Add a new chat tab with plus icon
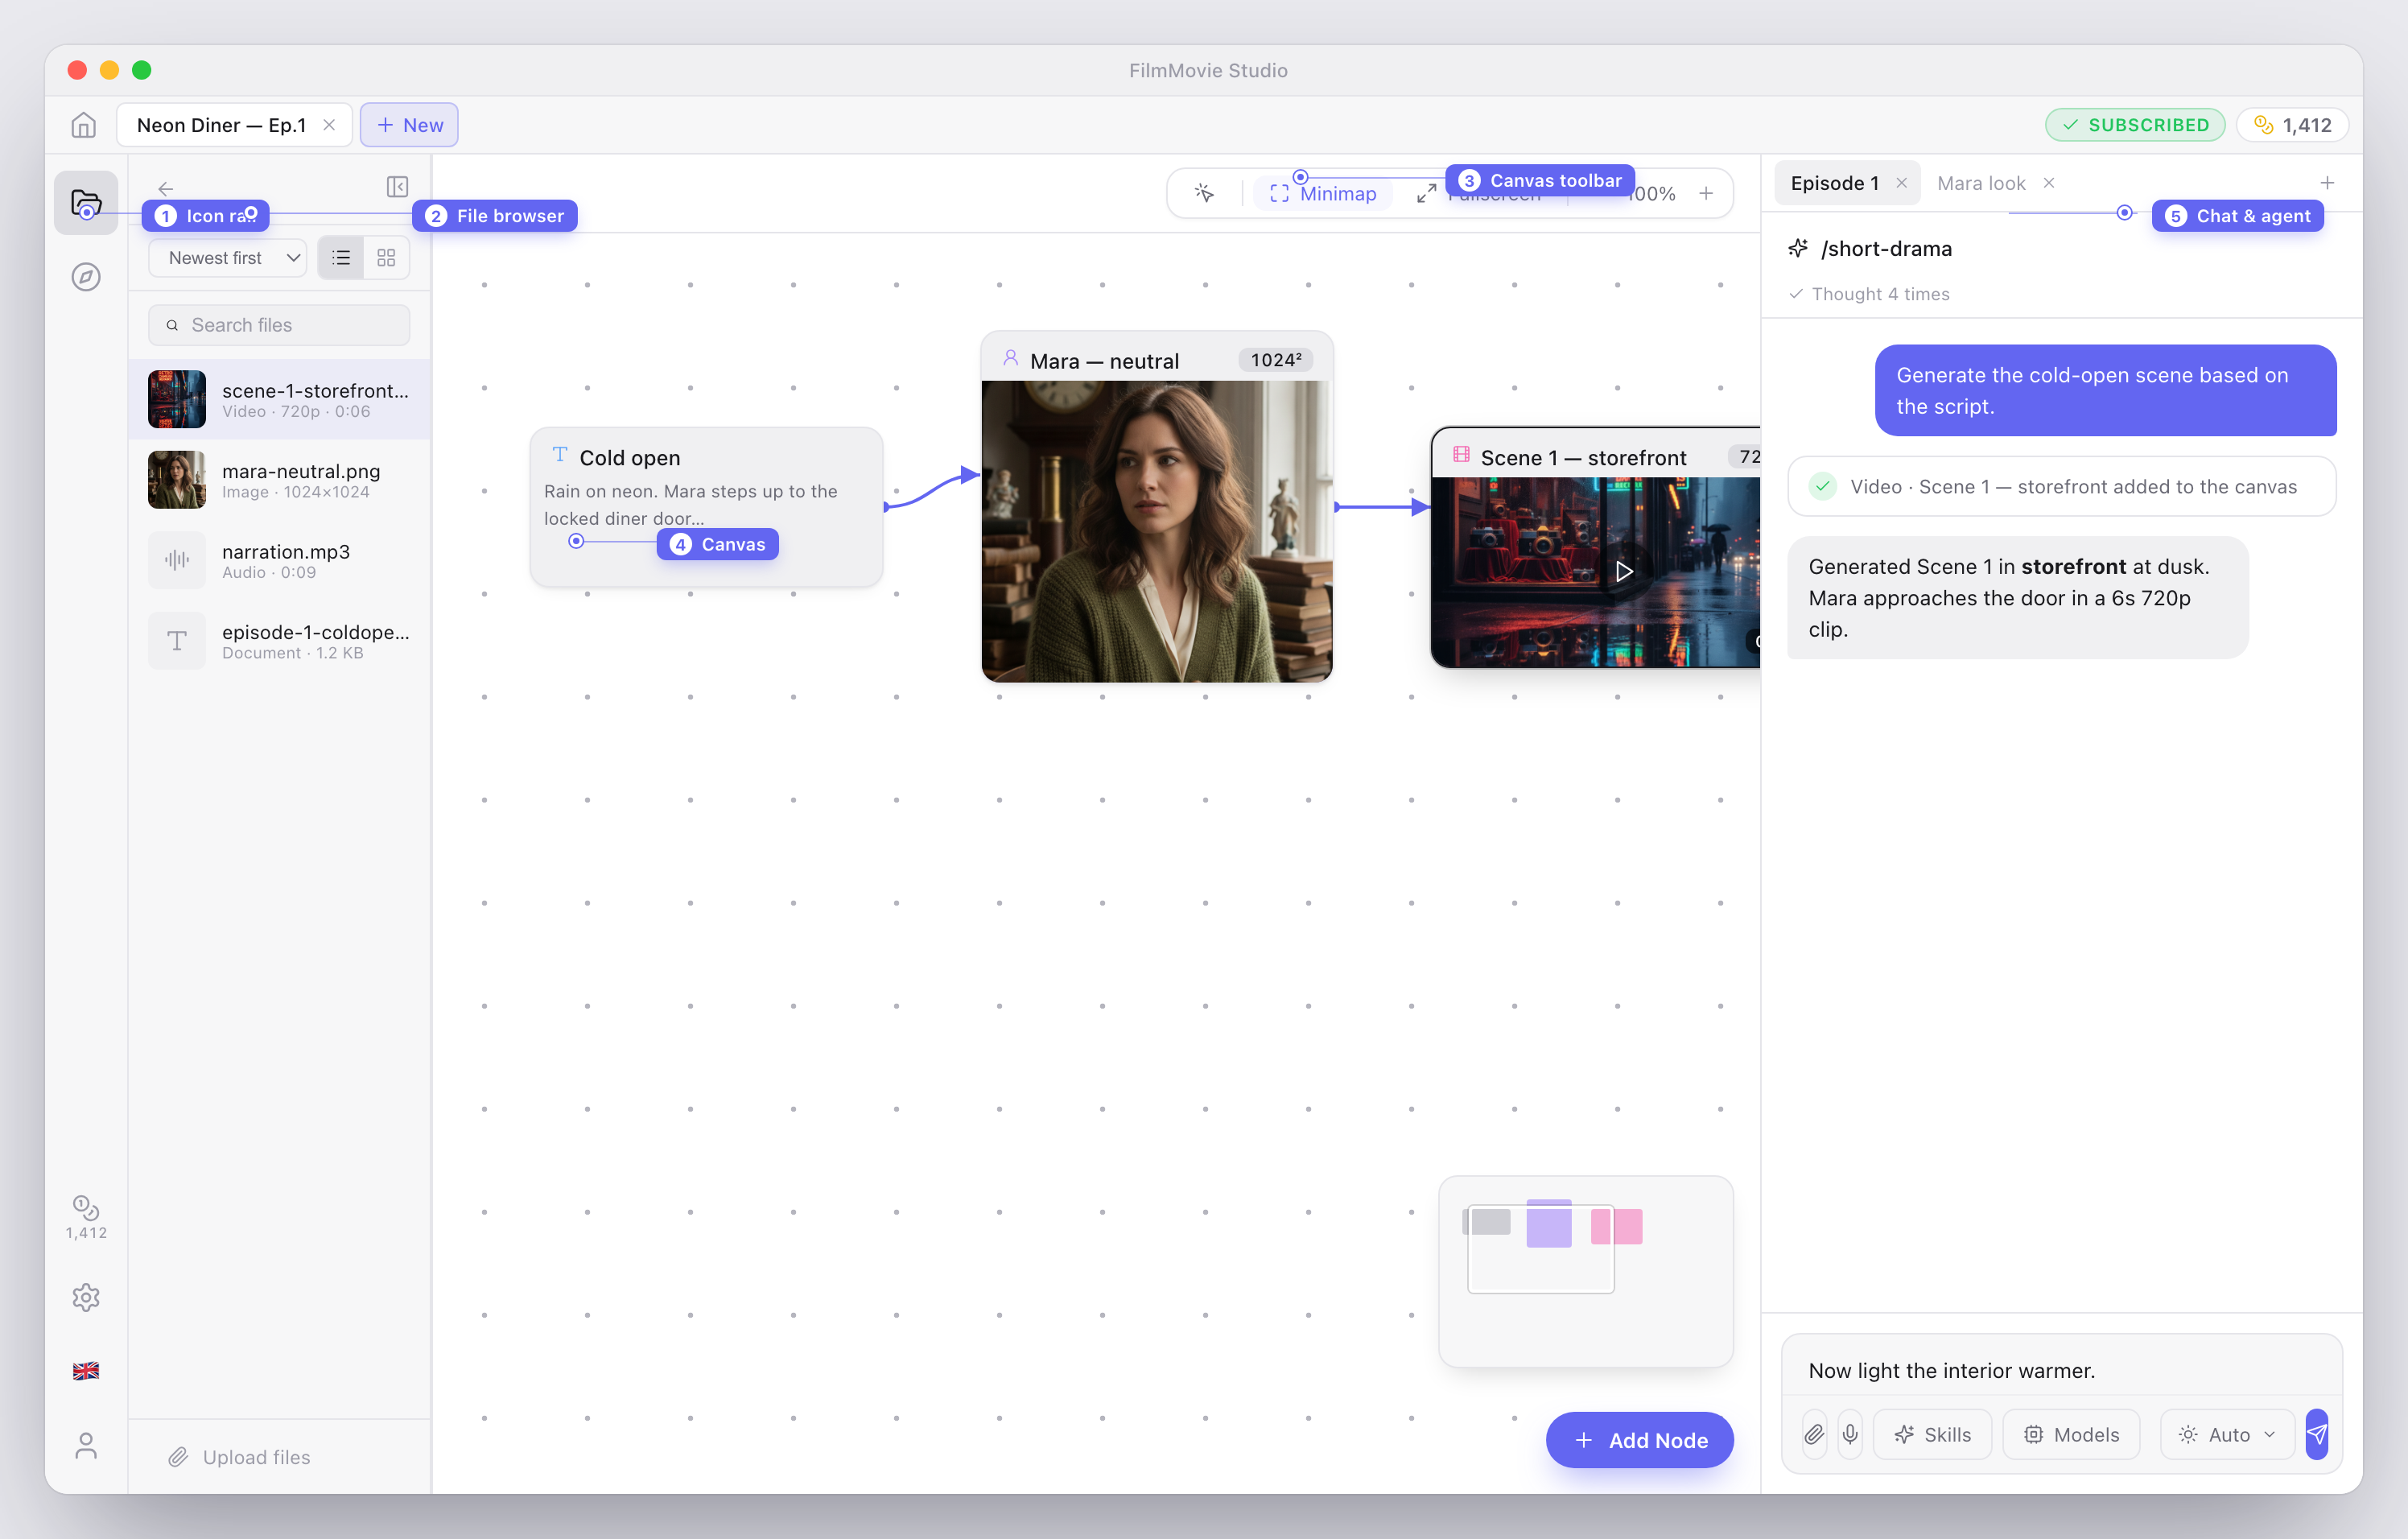Image resolution: width=2408 pixels, height=1539 pixels. pos(2327,183)
